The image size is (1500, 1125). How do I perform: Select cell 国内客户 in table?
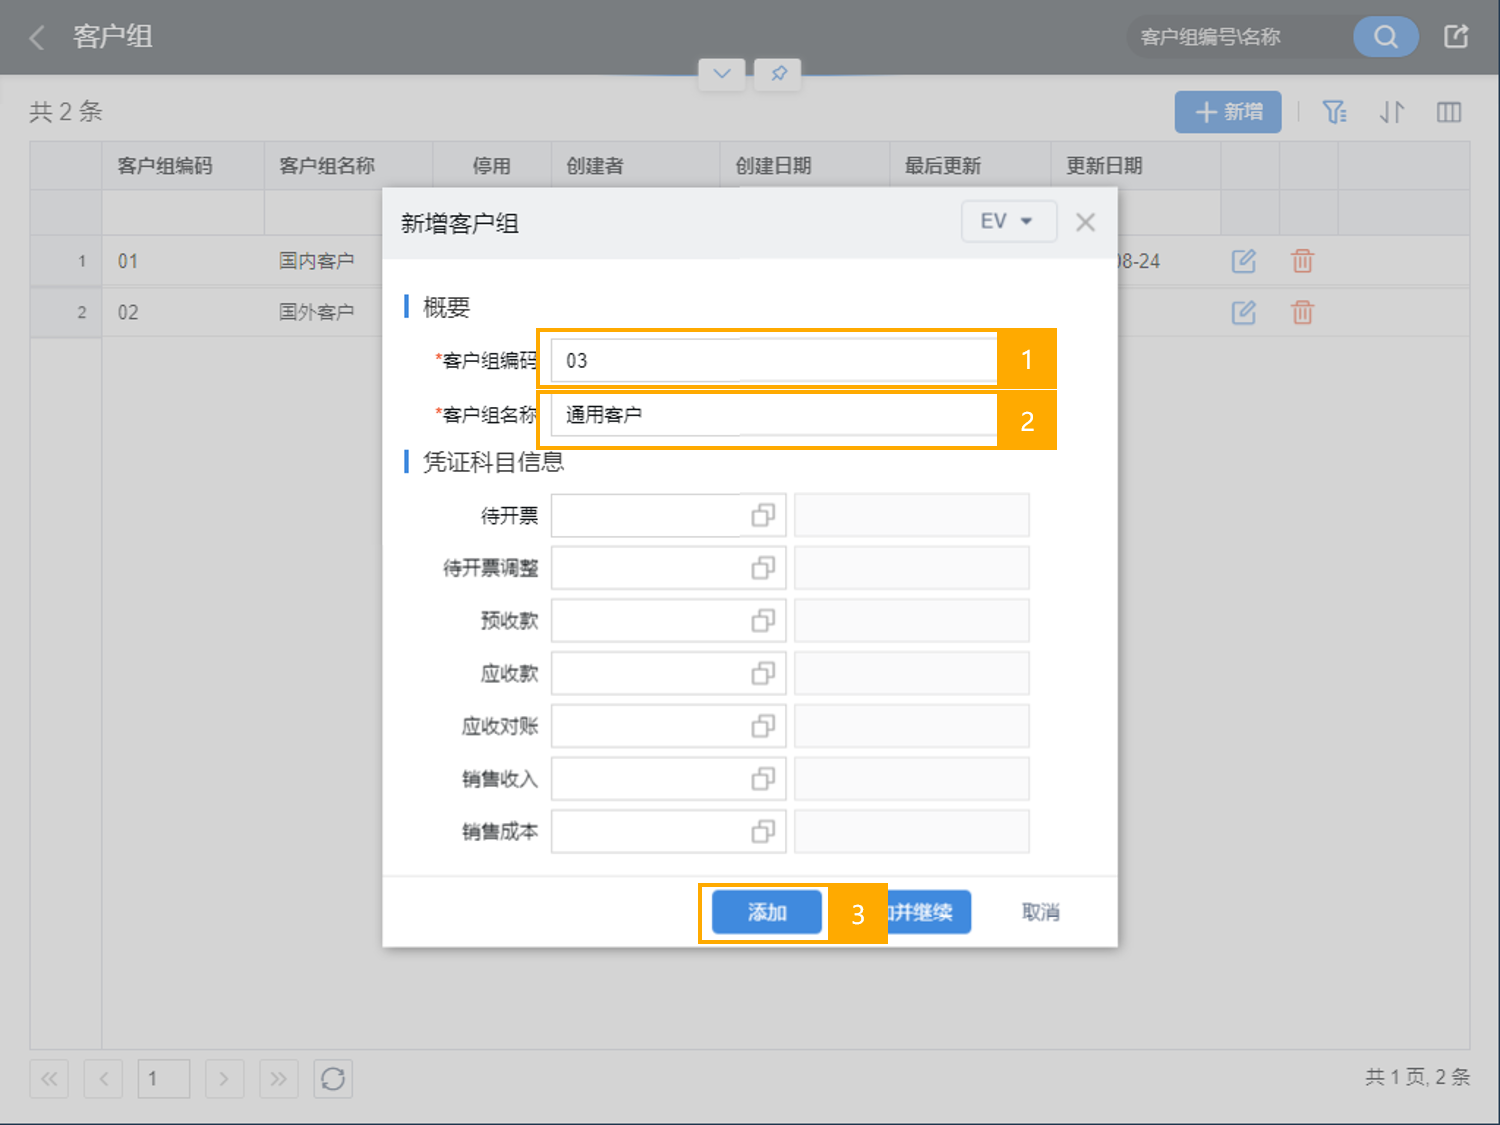point(317,261)
